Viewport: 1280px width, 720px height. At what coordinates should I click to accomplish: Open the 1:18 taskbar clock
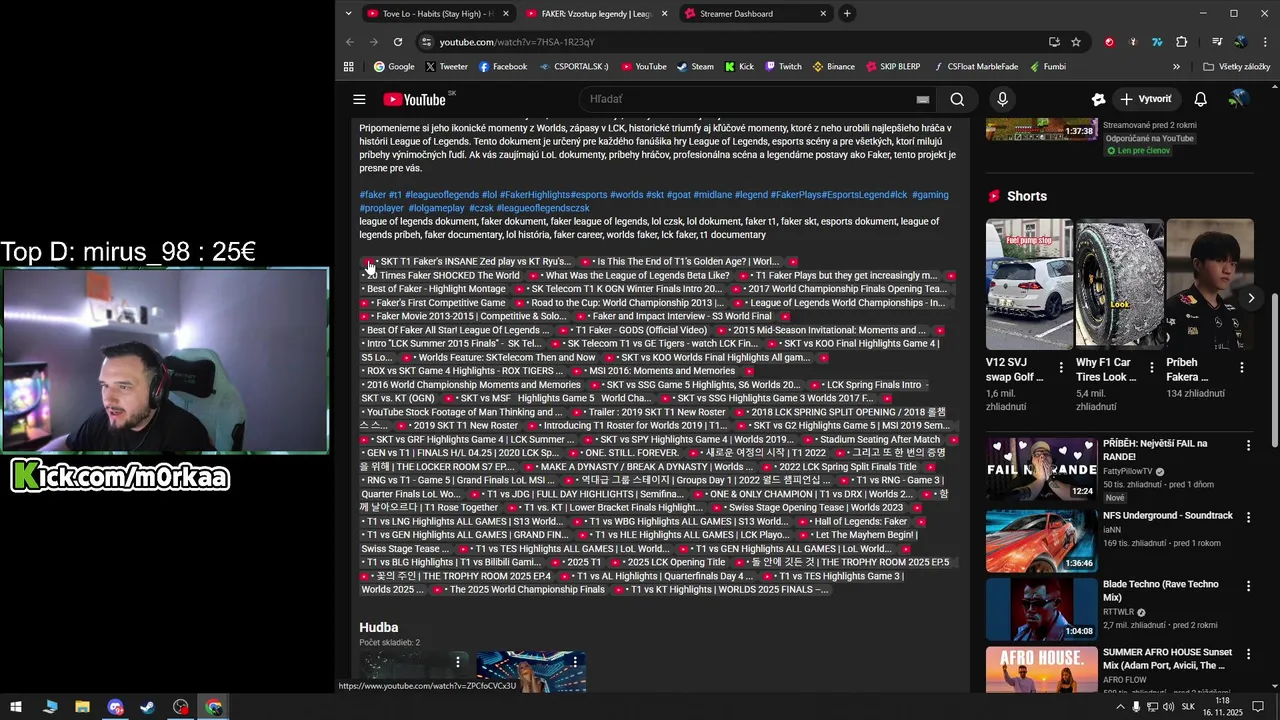[x=1222, y=707]
